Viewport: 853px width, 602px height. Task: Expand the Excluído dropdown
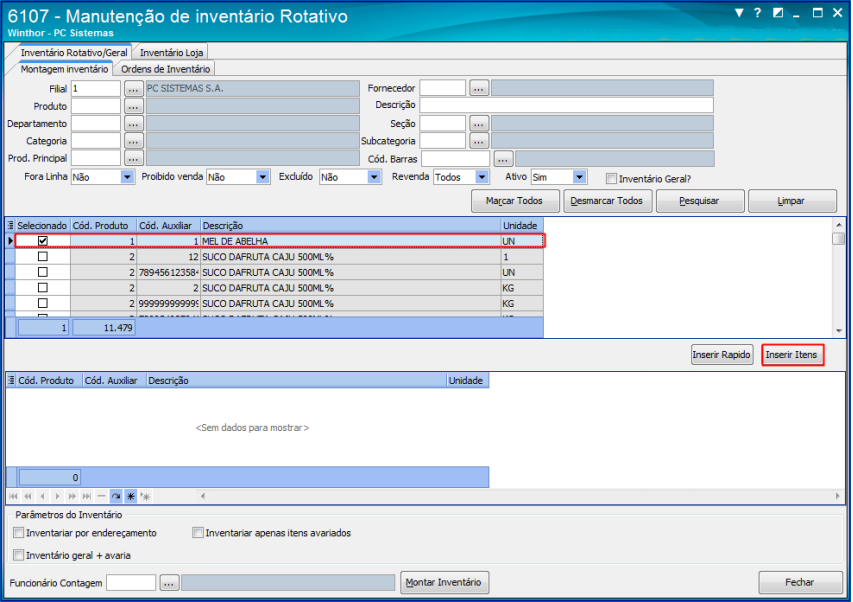[374, 177]
